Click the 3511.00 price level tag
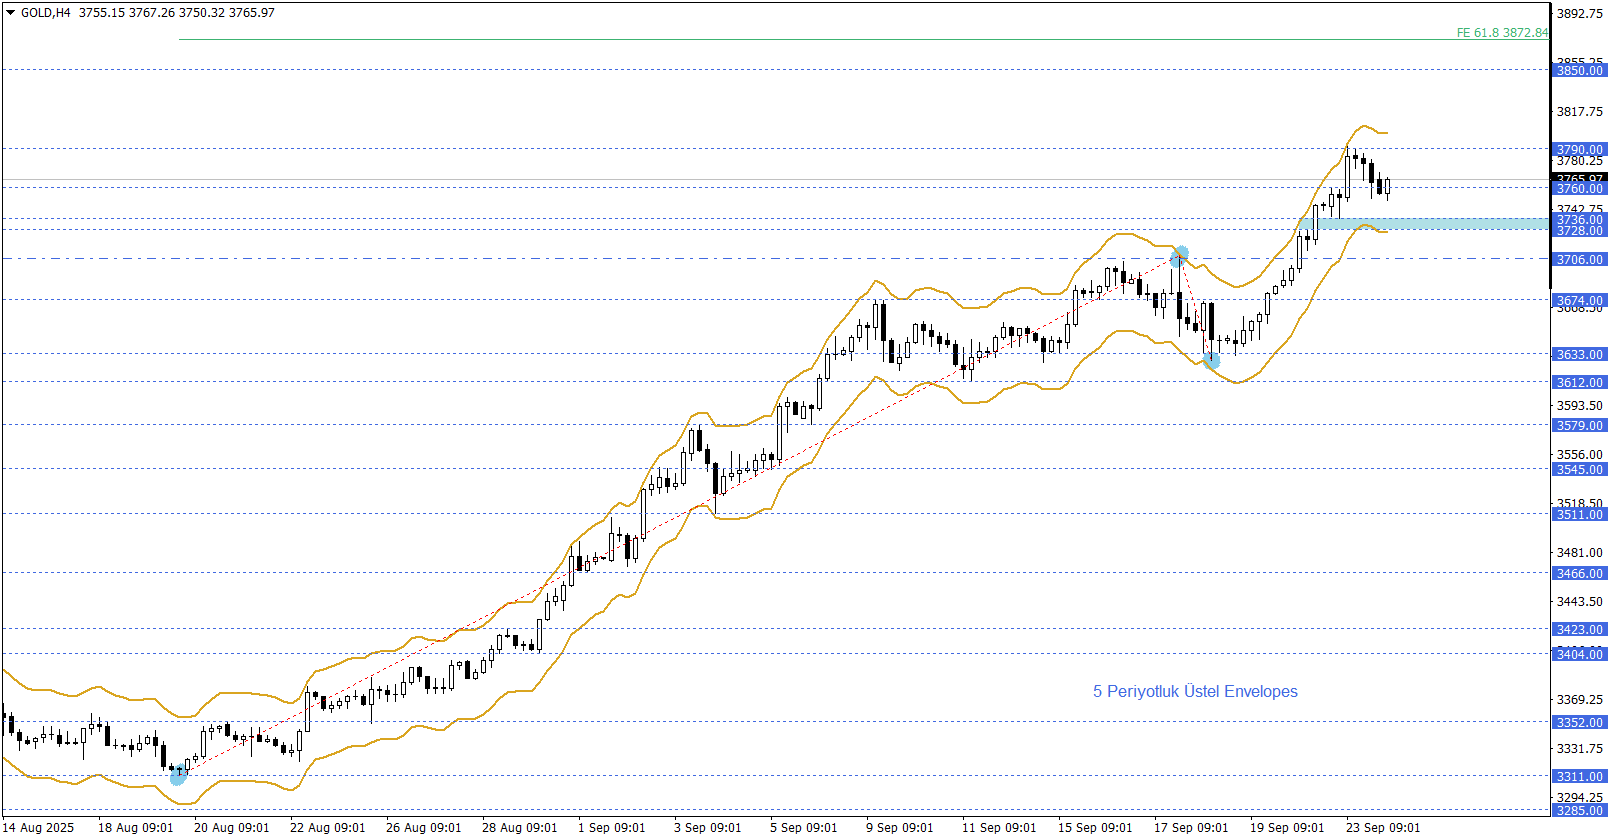Screen dimensions: 1614x840 pos(1579,514)
